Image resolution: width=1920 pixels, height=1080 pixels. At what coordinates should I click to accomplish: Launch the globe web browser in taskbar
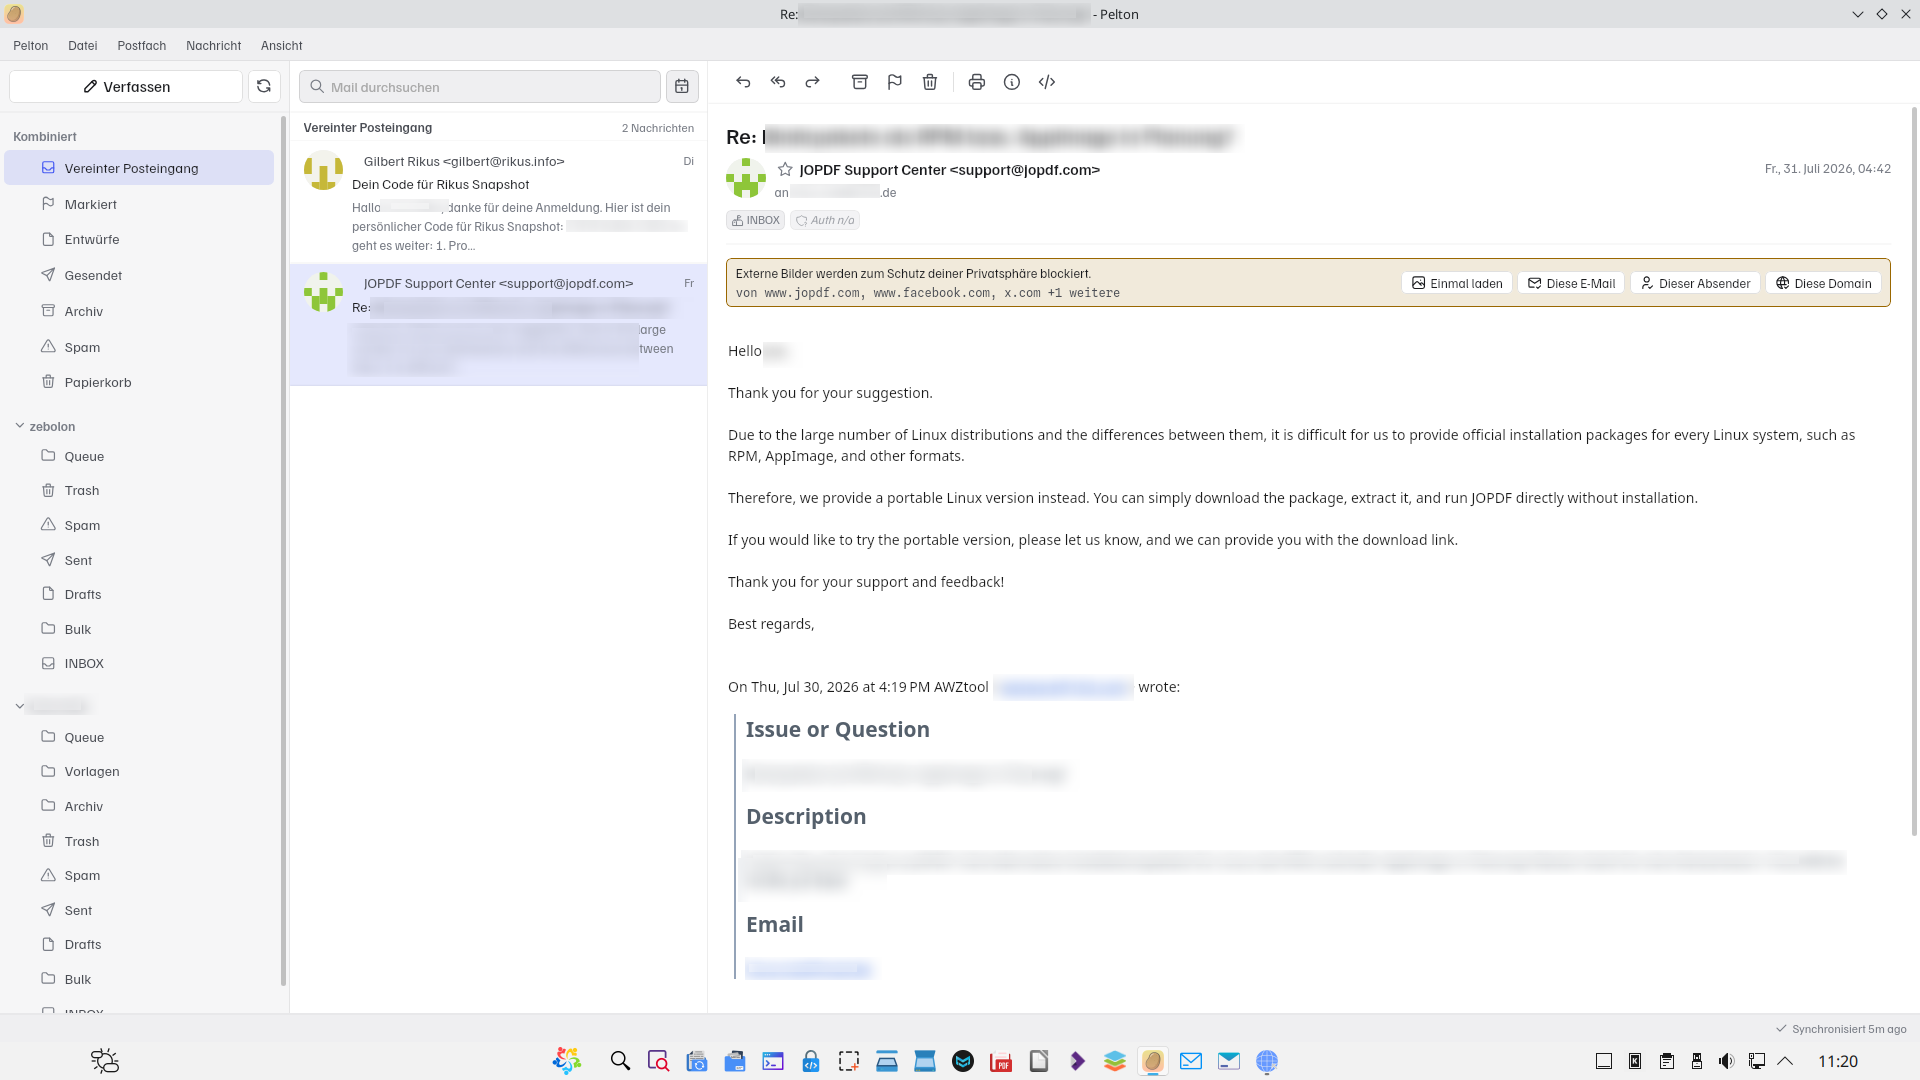[1267, 1061]
